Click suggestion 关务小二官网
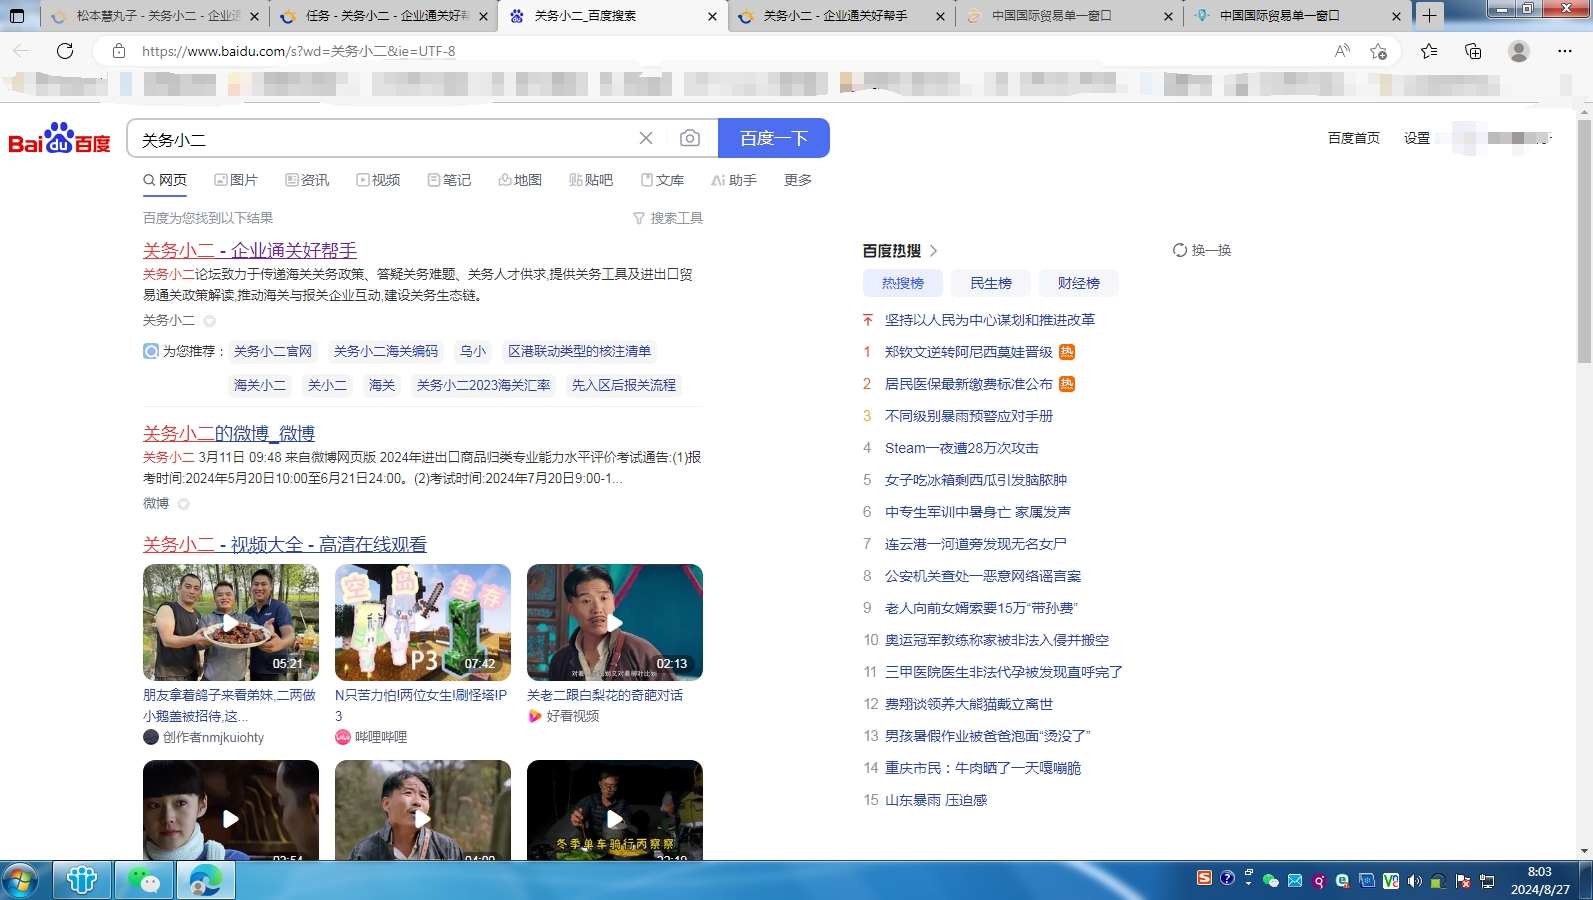The image size is (1593, 900). pos(273,351)
